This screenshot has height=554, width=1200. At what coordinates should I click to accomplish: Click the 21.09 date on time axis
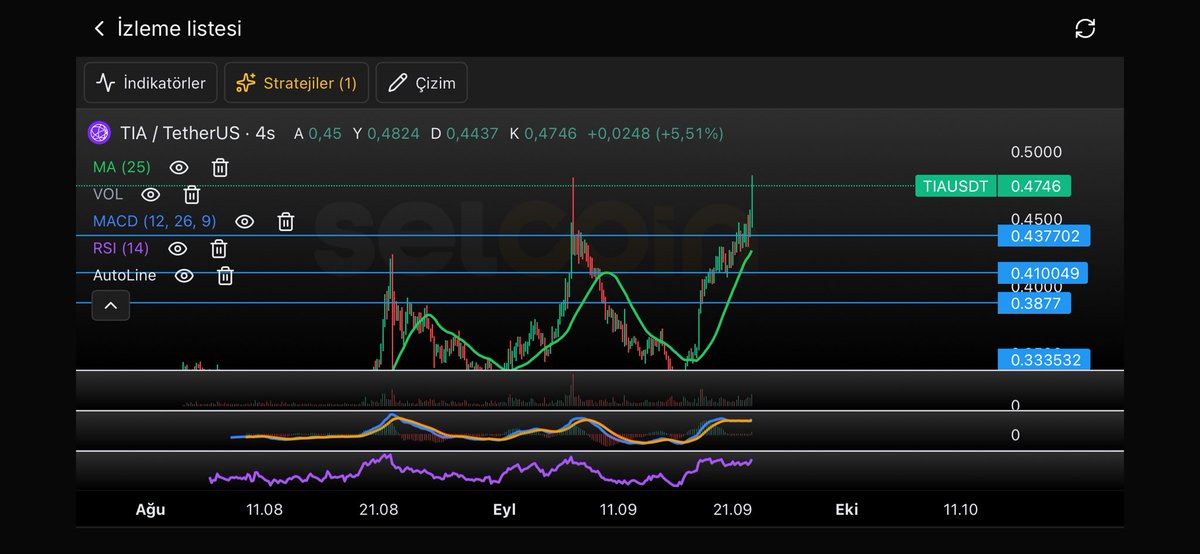(x=733, y=509)
